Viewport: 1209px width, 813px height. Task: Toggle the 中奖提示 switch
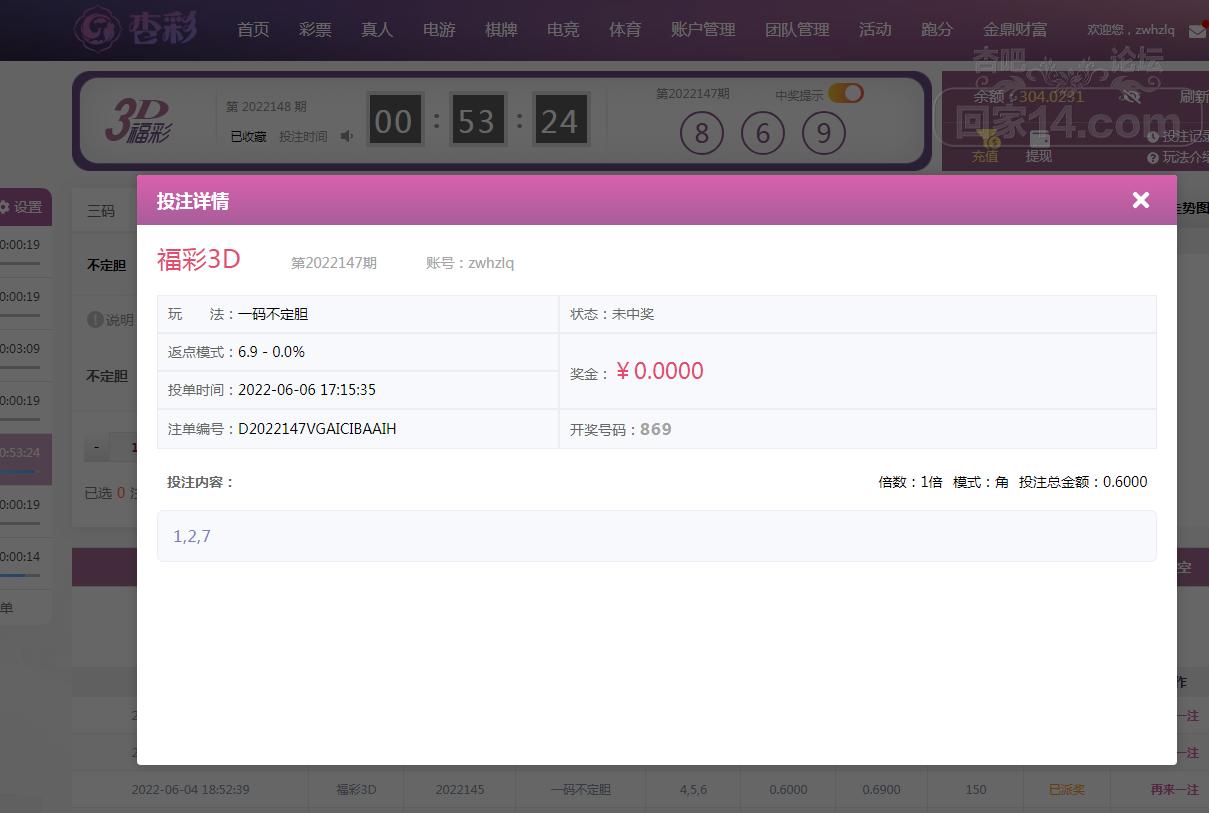[845, 94]
